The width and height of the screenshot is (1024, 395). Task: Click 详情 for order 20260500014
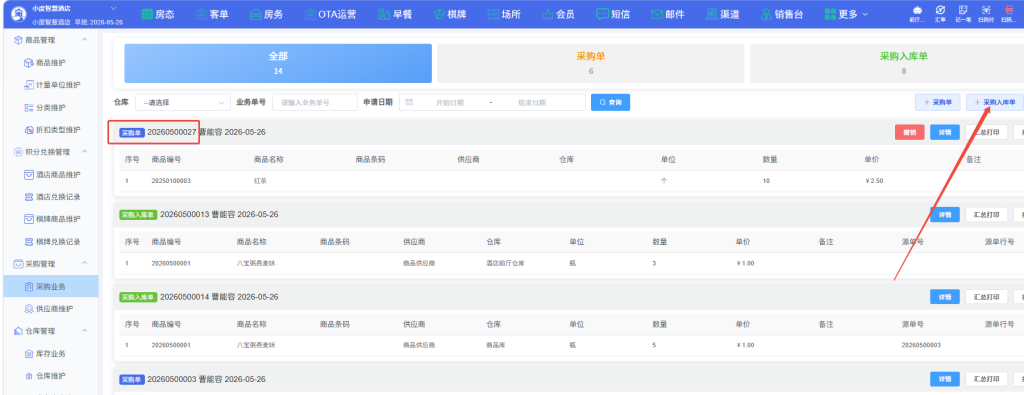point(945,297)
